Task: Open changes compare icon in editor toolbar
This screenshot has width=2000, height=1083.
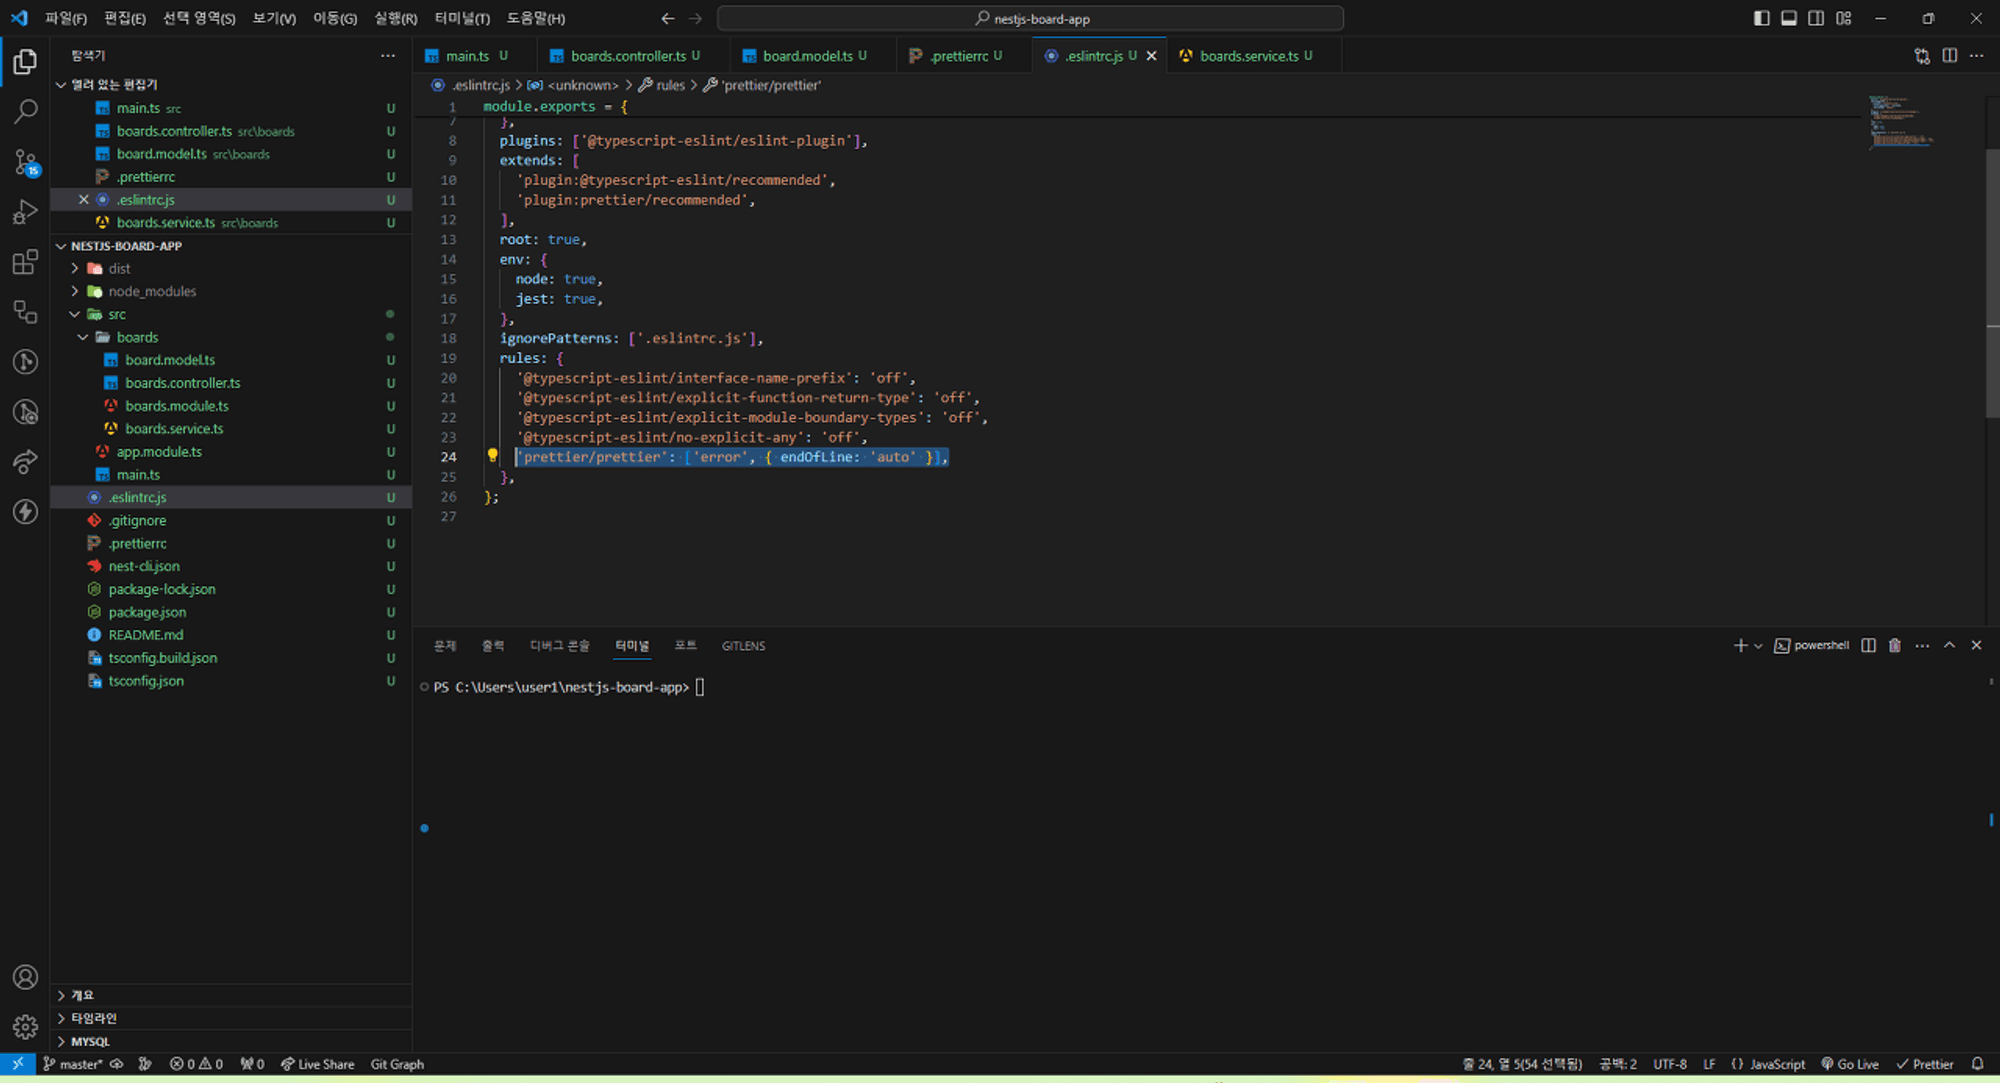Action: (1922, 56)
